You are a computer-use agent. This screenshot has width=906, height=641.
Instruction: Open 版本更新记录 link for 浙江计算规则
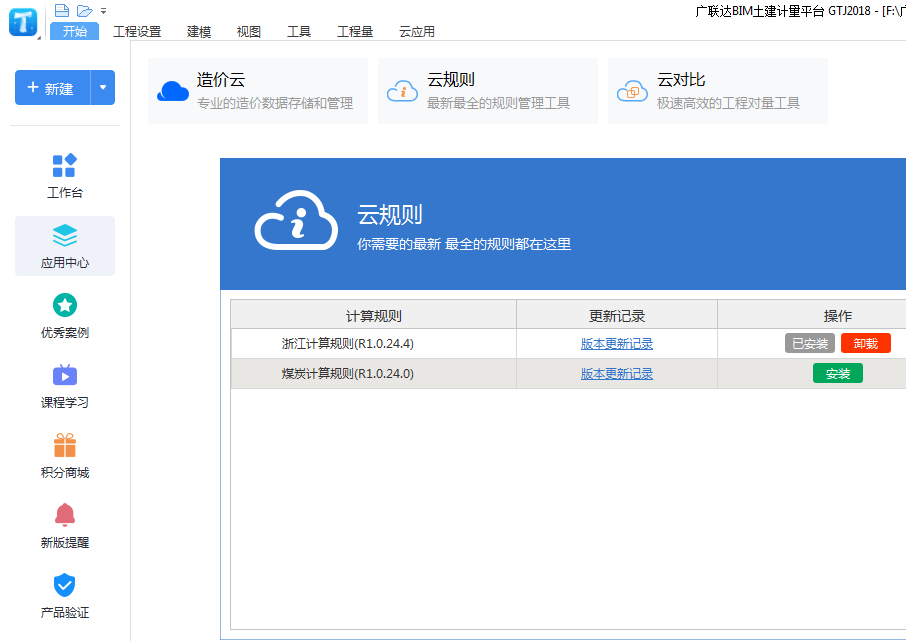coord(617,344)
